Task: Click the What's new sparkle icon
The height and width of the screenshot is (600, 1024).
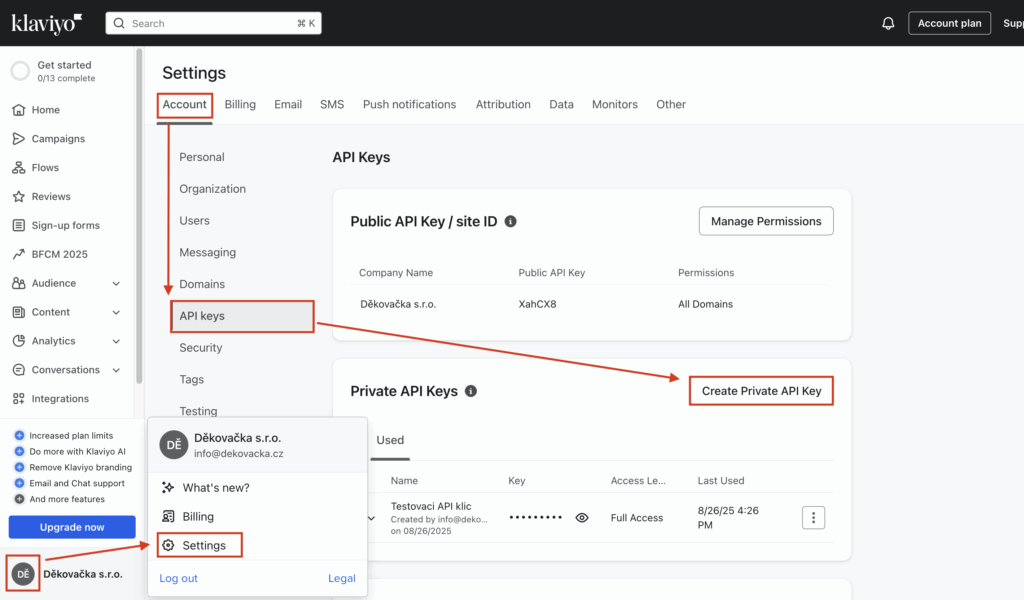Action: pos(168,488)
